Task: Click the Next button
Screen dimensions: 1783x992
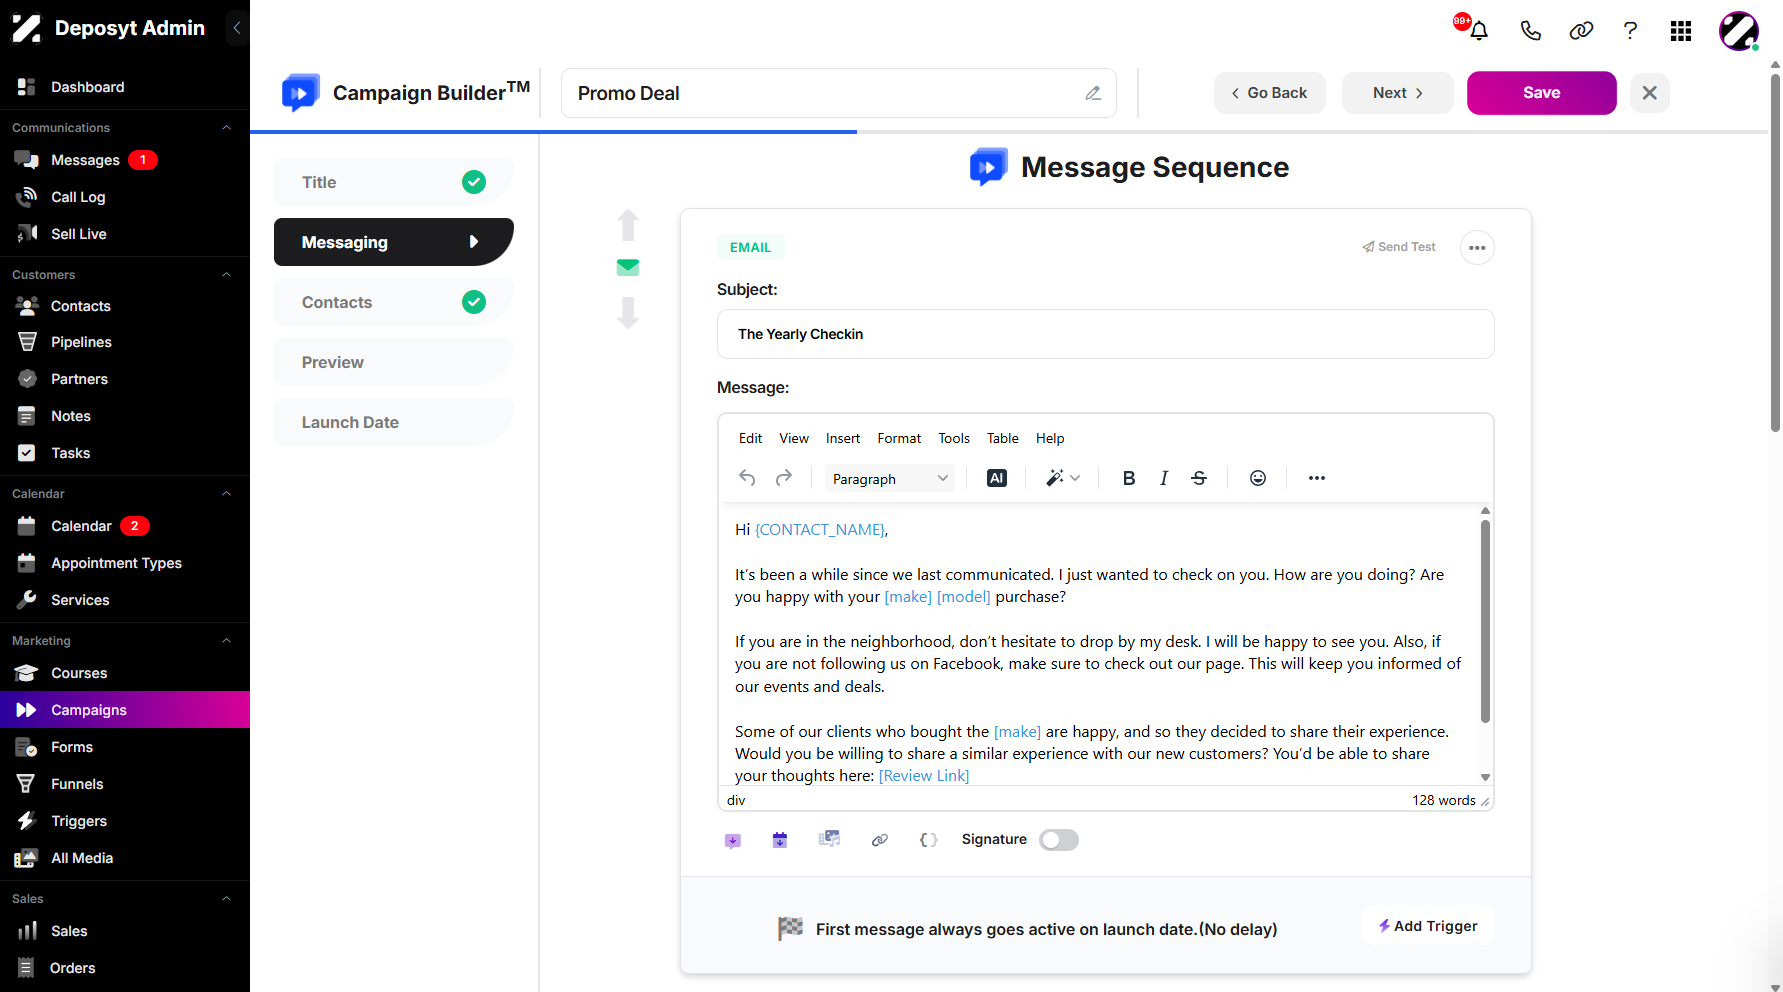Action: (1398, 93)
